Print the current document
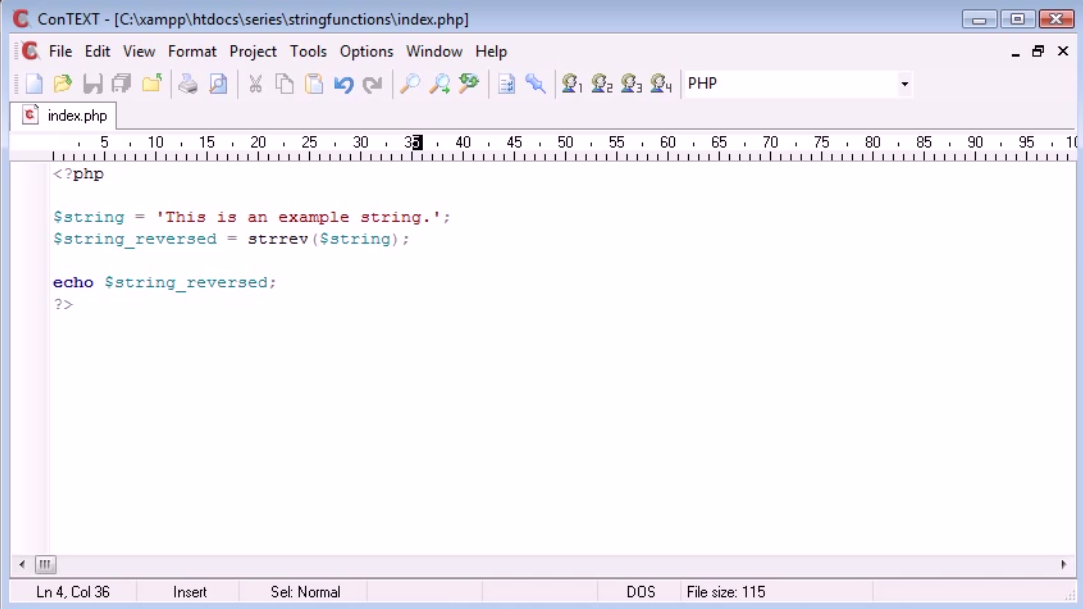This screenshot has width=1083, height=609. [x=186, y=83]
